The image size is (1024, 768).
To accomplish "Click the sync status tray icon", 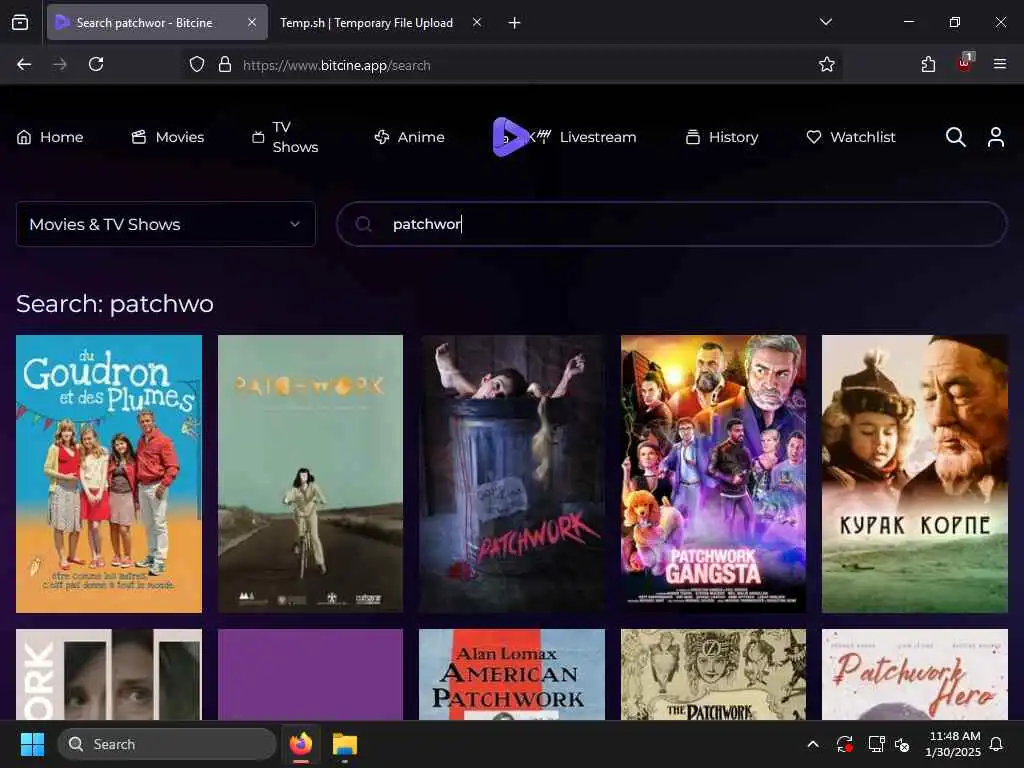I will click(844, 744).
